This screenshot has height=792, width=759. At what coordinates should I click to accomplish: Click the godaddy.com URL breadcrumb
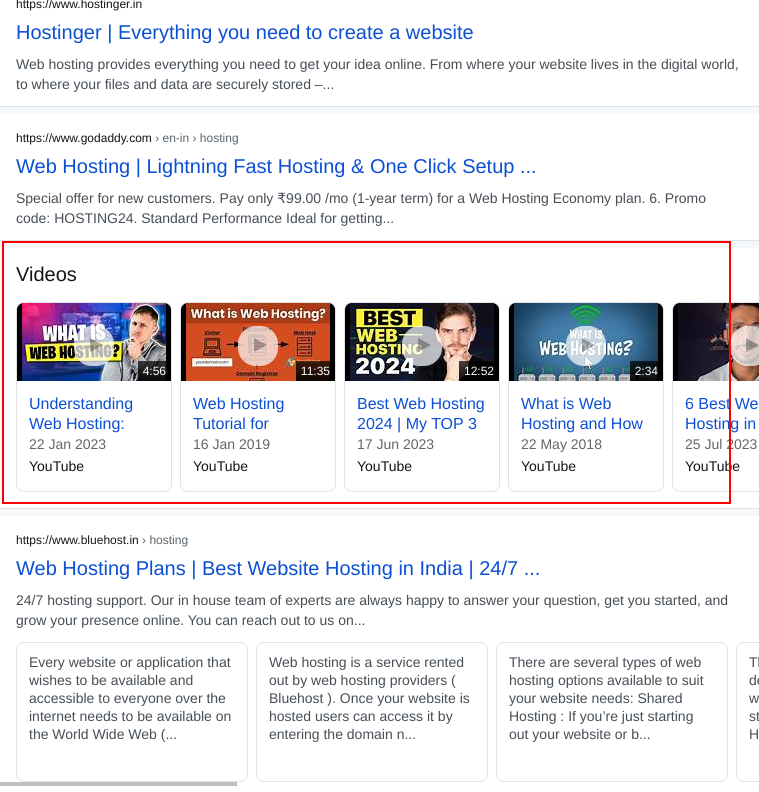coord(127,138)
